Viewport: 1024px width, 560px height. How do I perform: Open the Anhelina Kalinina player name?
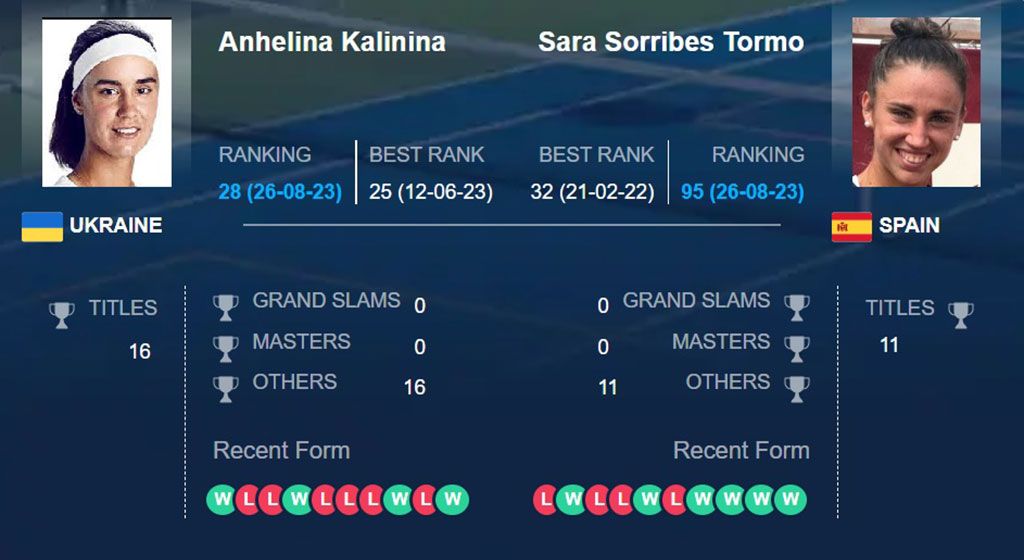[x=332, y=42]
